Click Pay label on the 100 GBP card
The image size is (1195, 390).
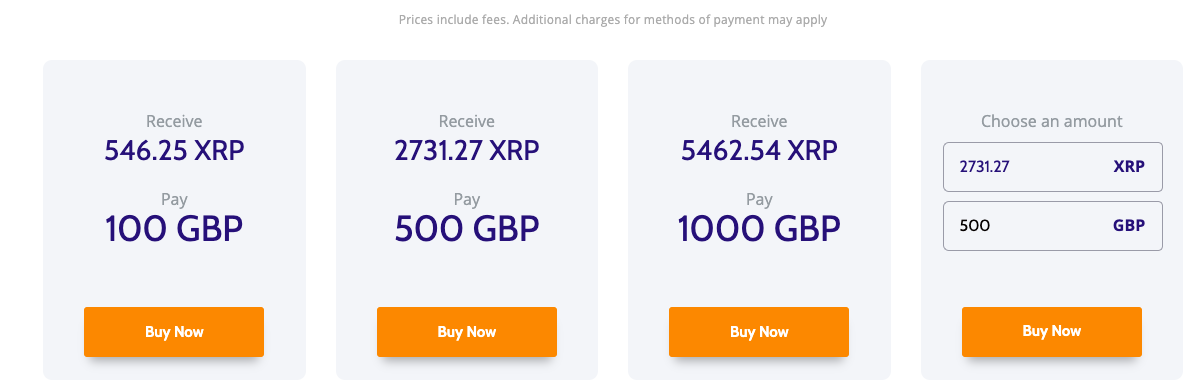pyautogui.click(x=174, y=200)
